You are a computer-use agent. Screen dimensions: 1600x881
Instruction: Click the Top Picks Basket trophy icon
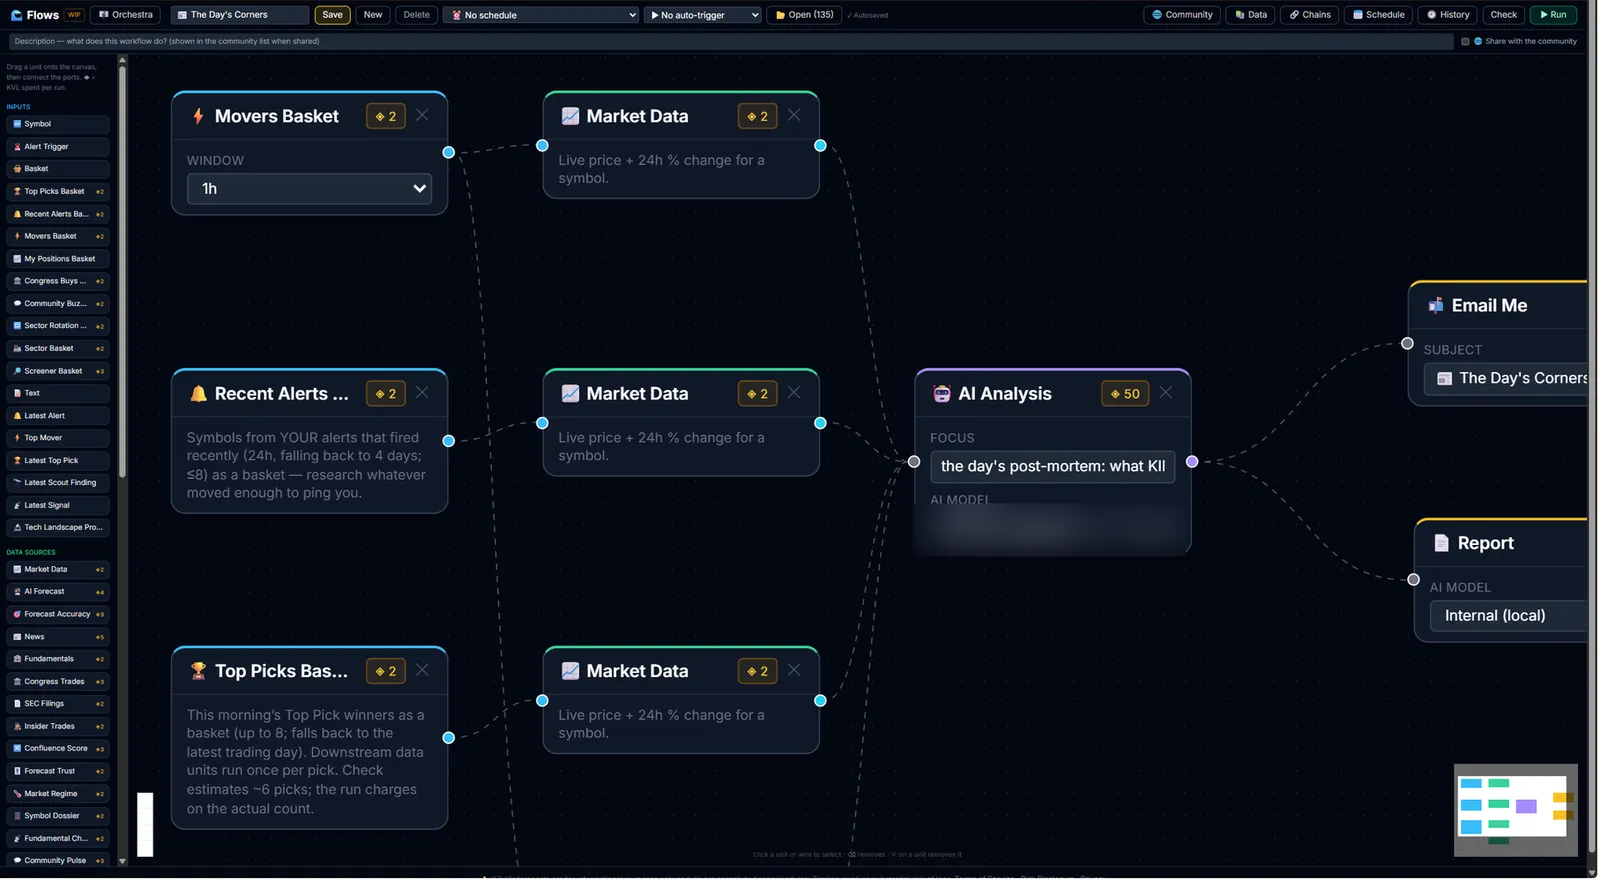click(x=198, y=671)
